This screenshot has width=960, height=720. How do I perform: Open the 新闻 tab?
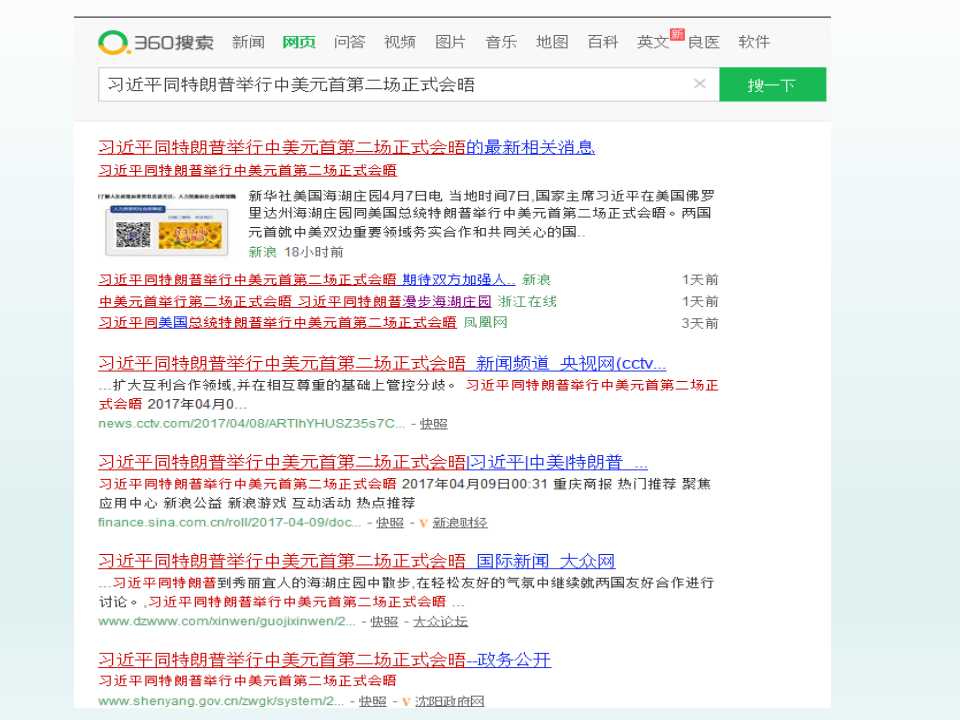[x=248, y=42]
